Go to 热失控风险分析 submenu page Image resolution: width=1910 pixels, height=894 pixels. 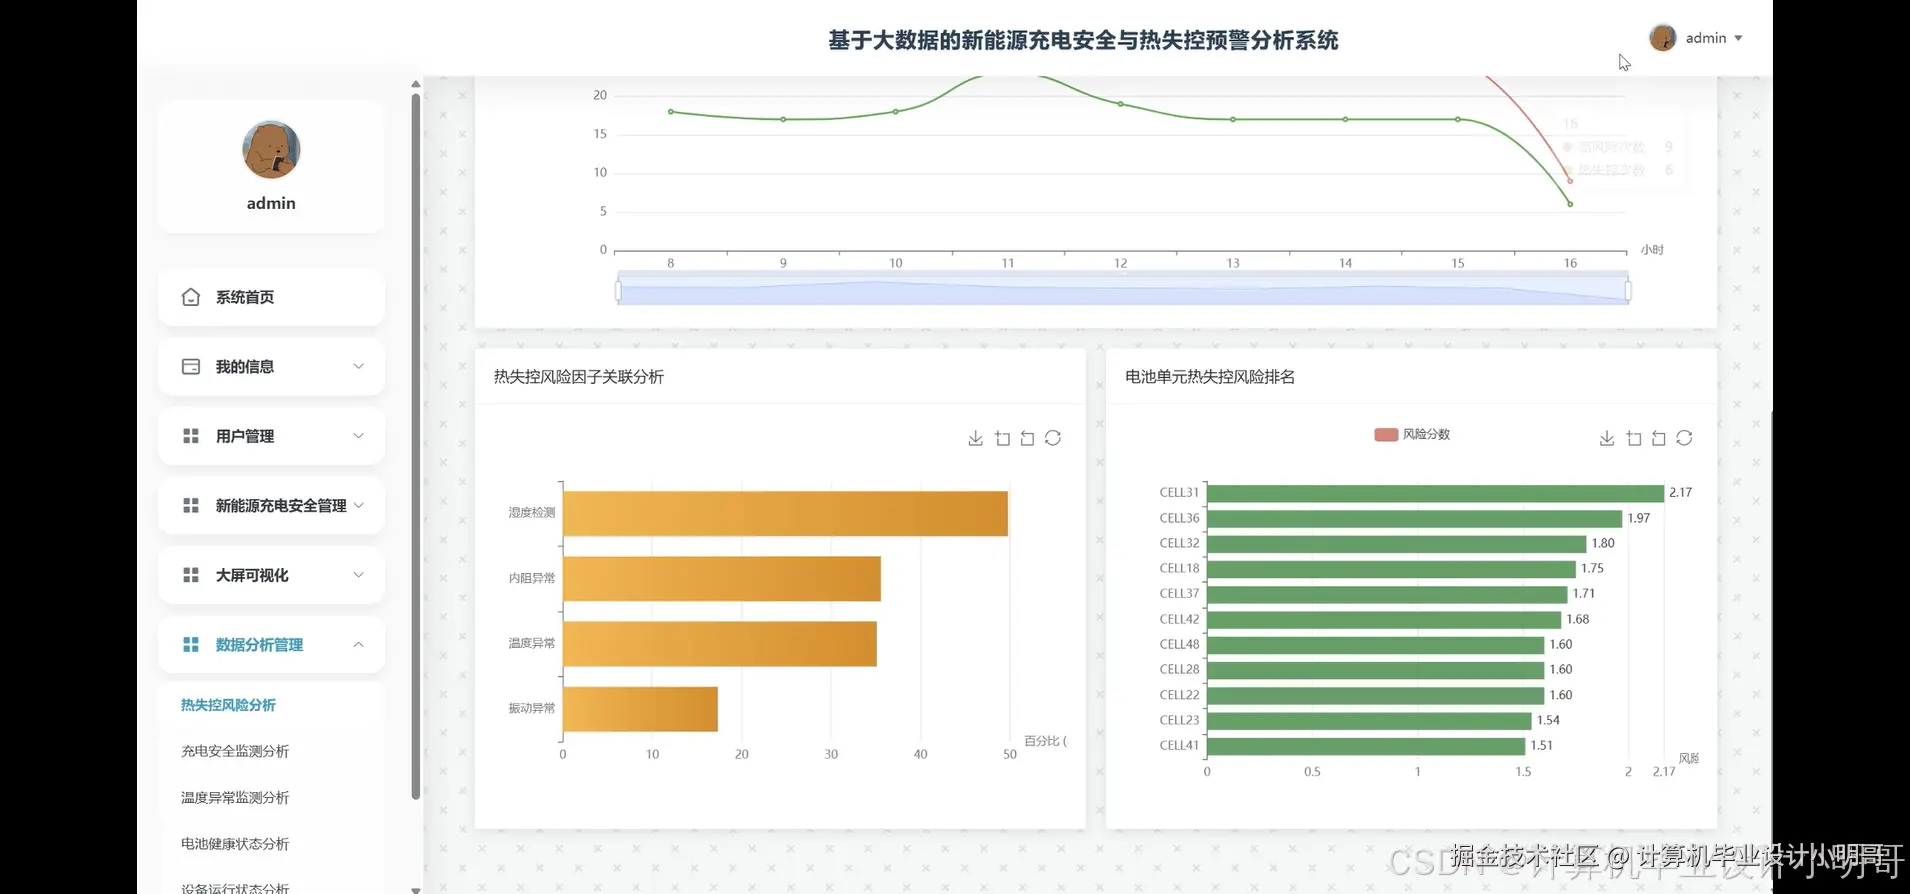[x=228, y=705]
